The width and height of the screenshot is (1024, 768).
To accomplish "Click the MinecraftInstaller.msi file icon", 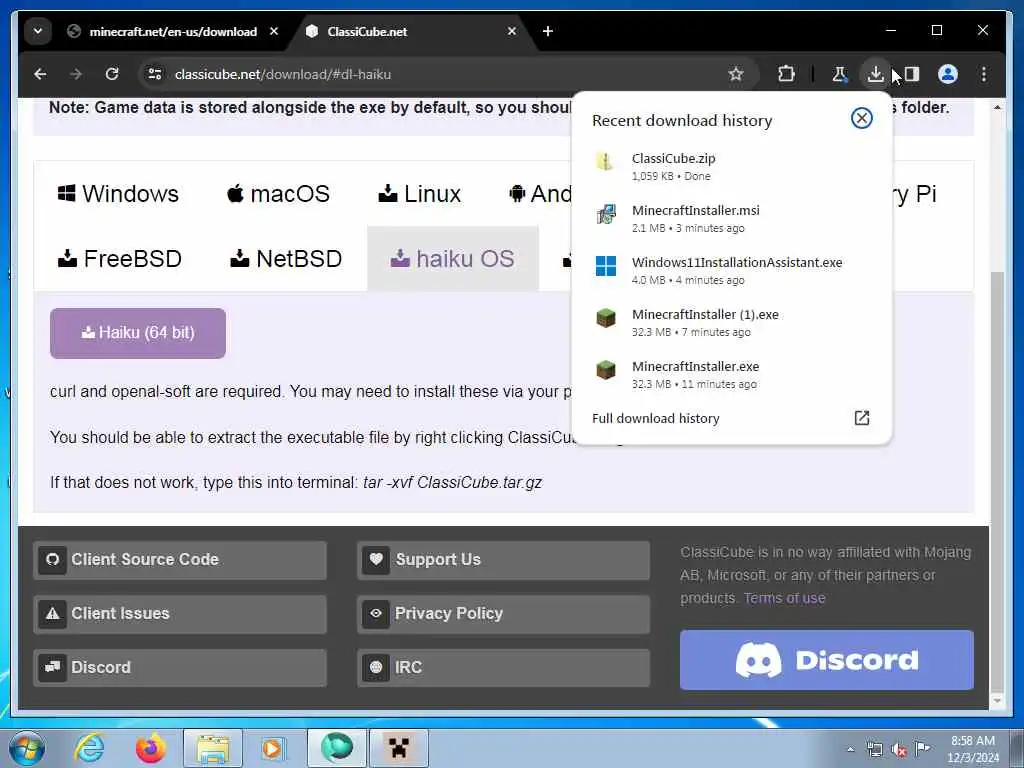I will (x=605, y=214).
